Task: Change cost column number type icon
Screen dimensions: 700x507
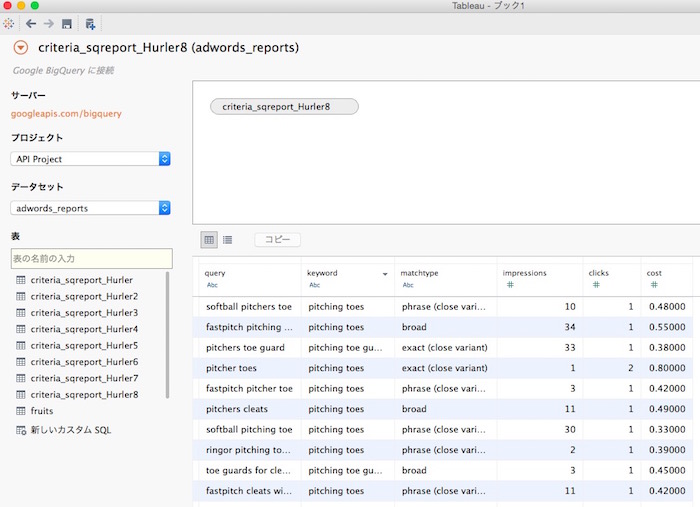Action: coord(654,285)
